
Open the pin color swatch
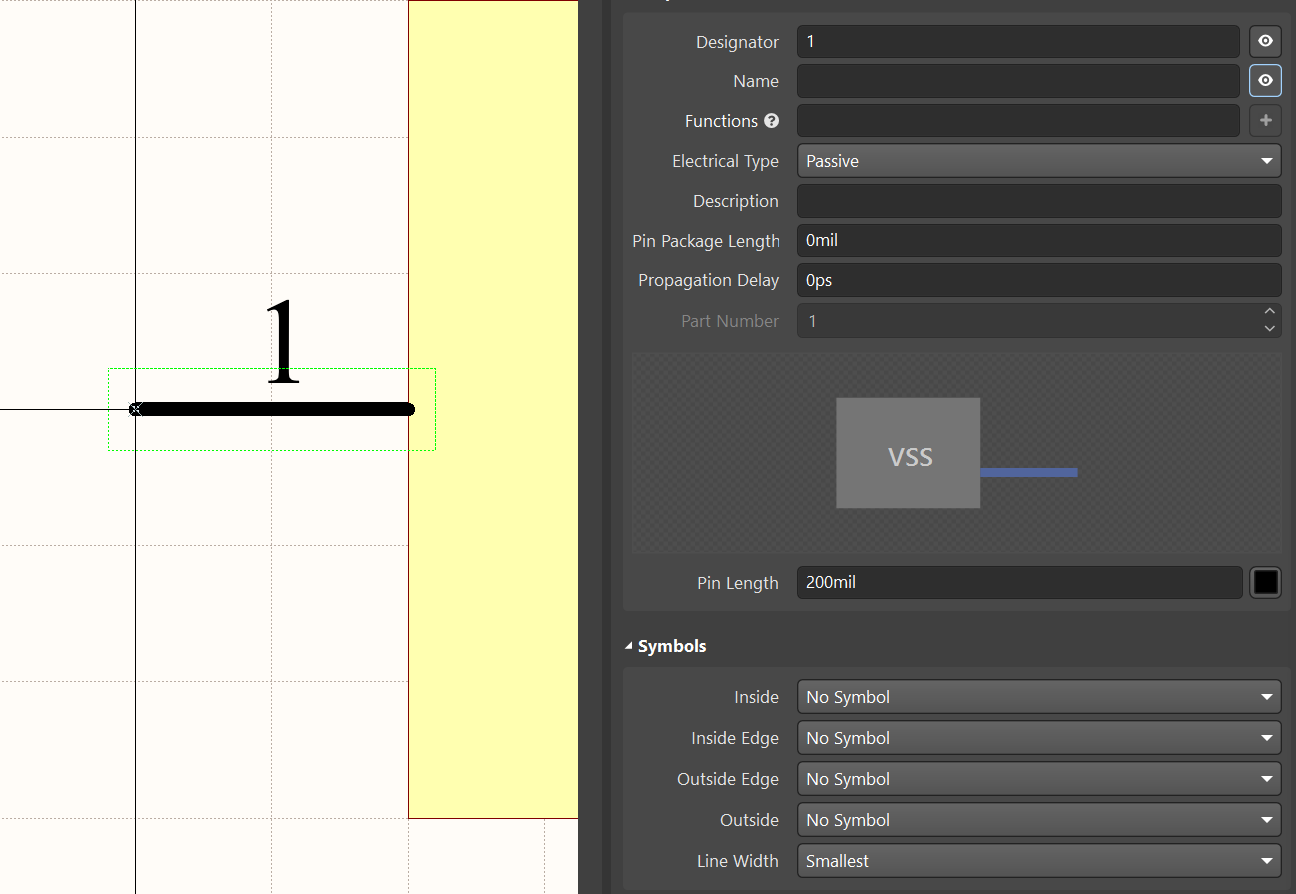click(1265, 582)
